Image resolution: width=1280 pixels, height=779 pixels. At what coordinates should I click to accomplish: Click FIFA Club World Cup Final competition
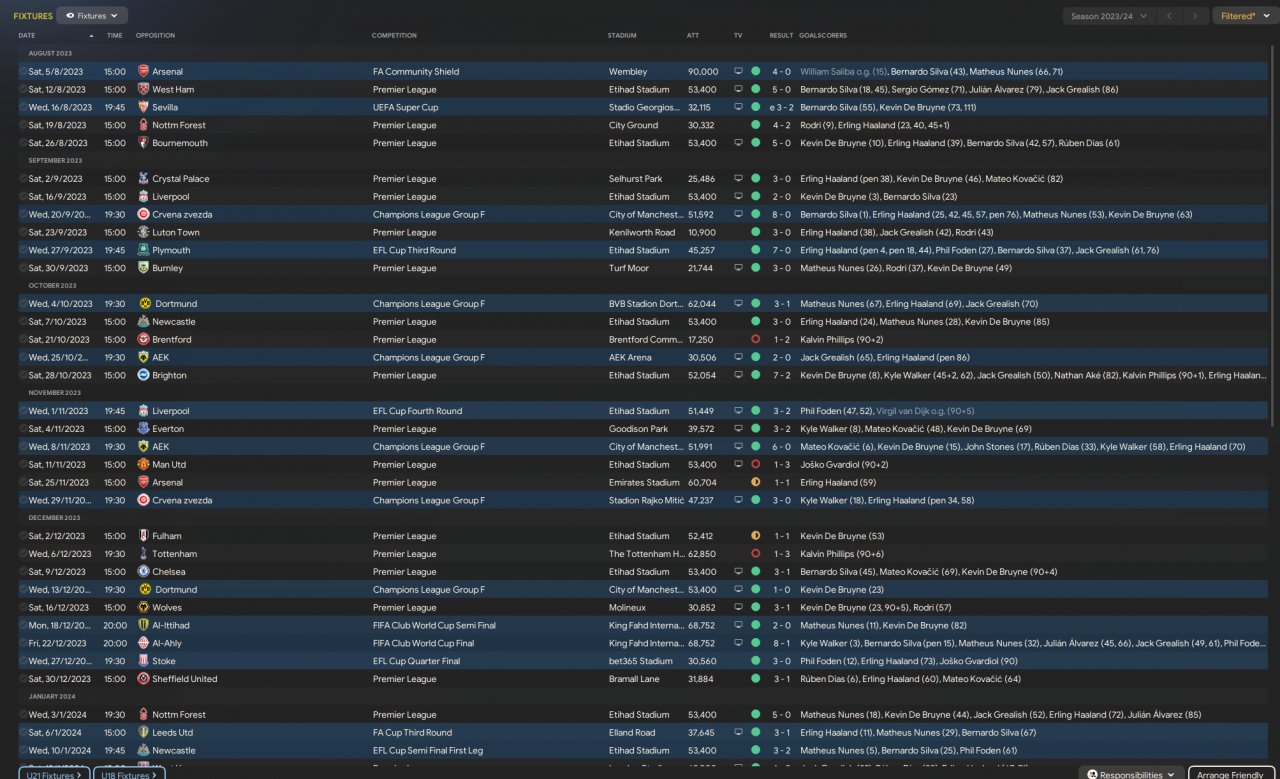422,644
